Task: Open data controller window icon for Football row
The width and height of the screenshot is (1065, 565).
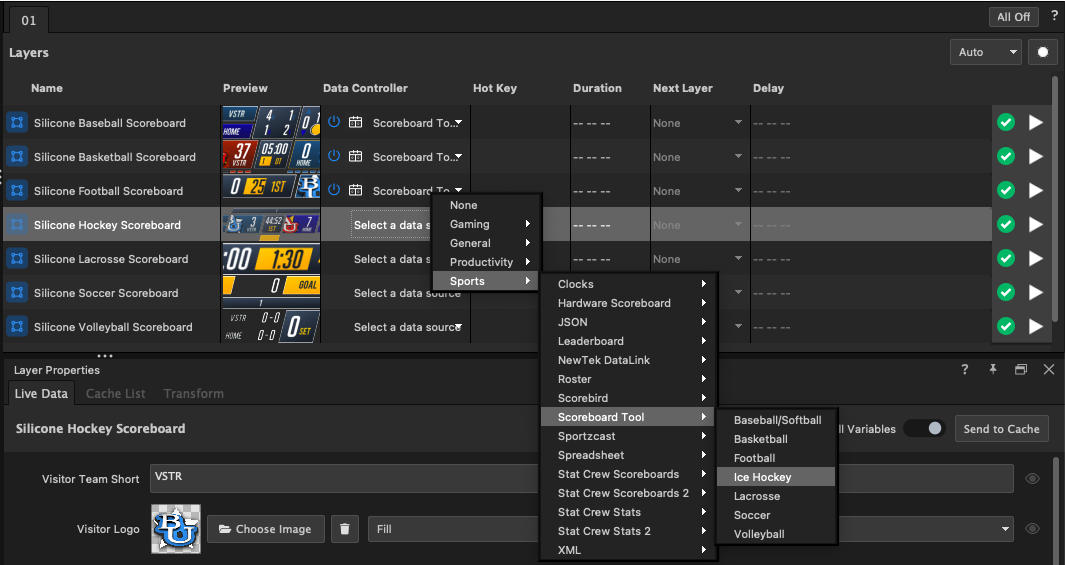Action: click(x=355, y=190)
